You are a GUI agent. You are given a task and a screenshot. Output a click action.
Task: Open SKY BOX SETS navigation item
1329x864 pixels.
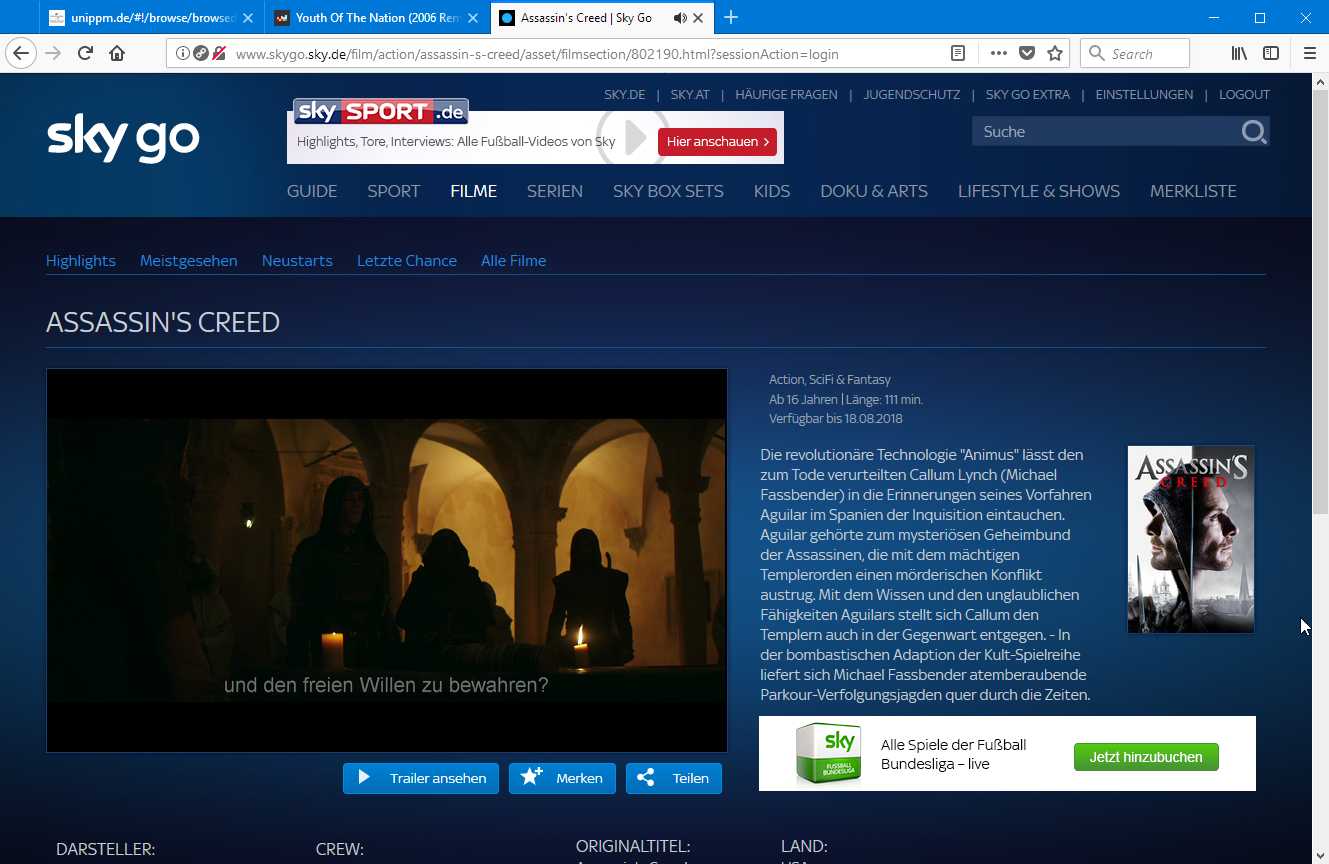668,191
